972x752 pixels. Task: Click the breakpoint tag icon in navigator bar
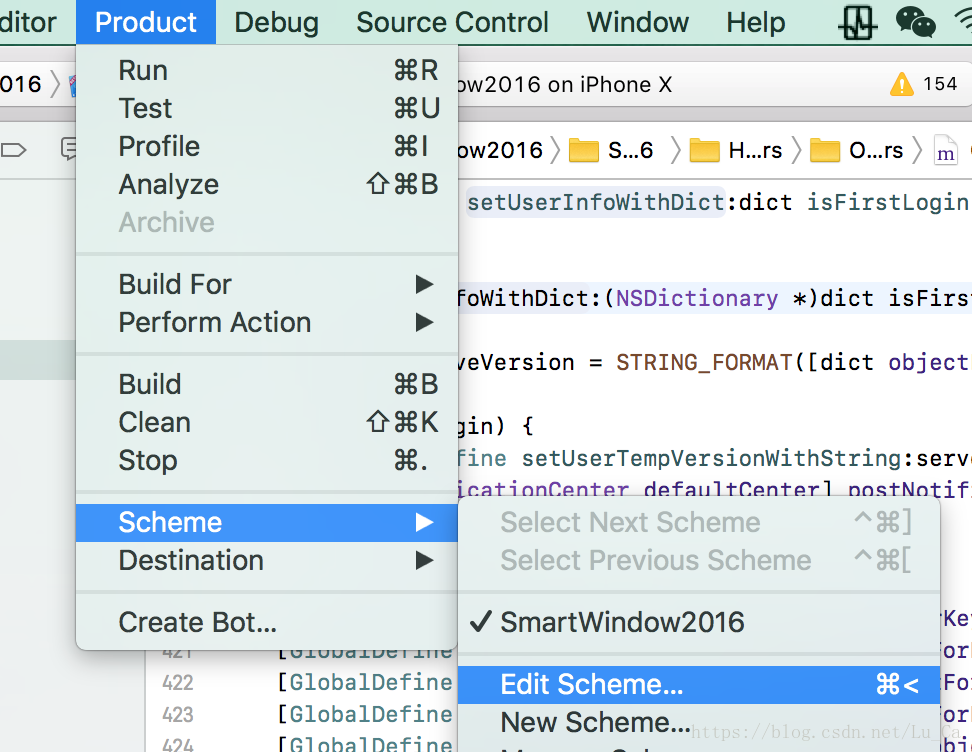[14, 151]
